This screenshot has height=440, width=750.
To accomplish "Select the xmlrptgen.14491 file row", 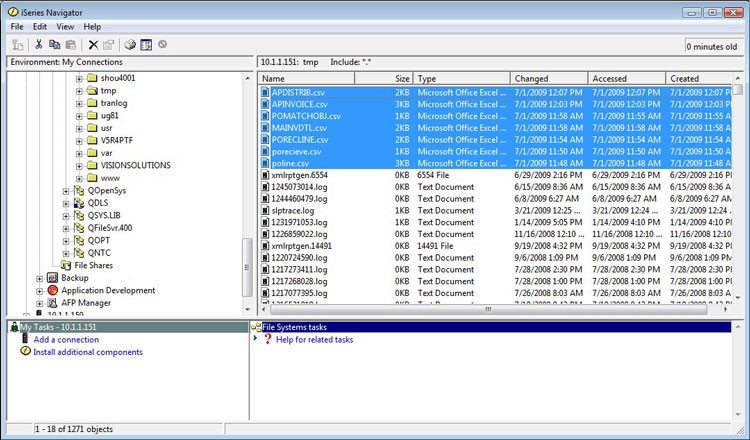I will click(495, 246).
